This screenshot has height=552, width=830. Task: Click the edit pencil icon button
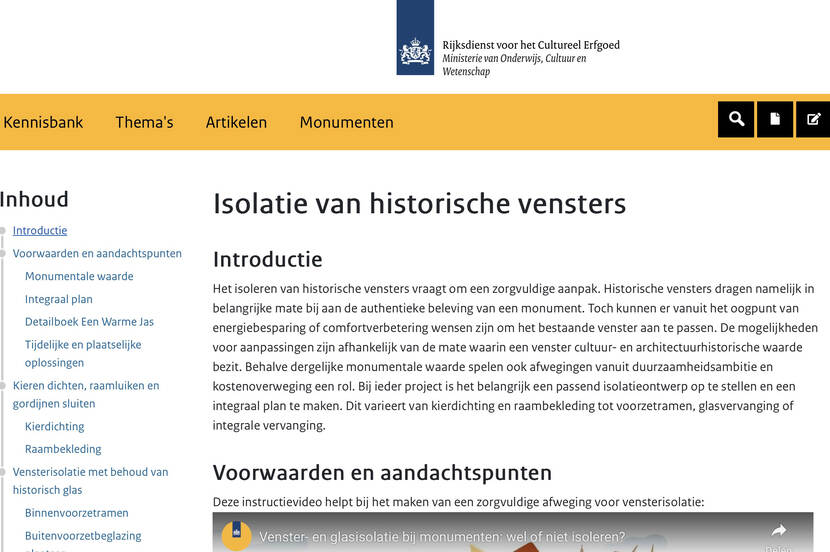point(814,119)
